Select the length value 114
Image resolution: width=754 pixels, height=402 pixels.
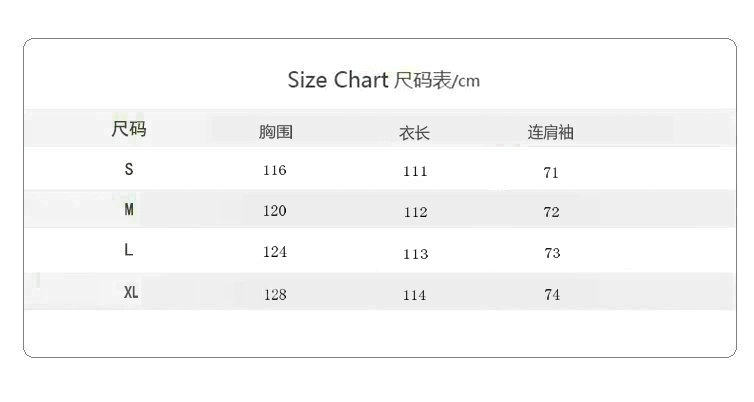pos(415,295)
